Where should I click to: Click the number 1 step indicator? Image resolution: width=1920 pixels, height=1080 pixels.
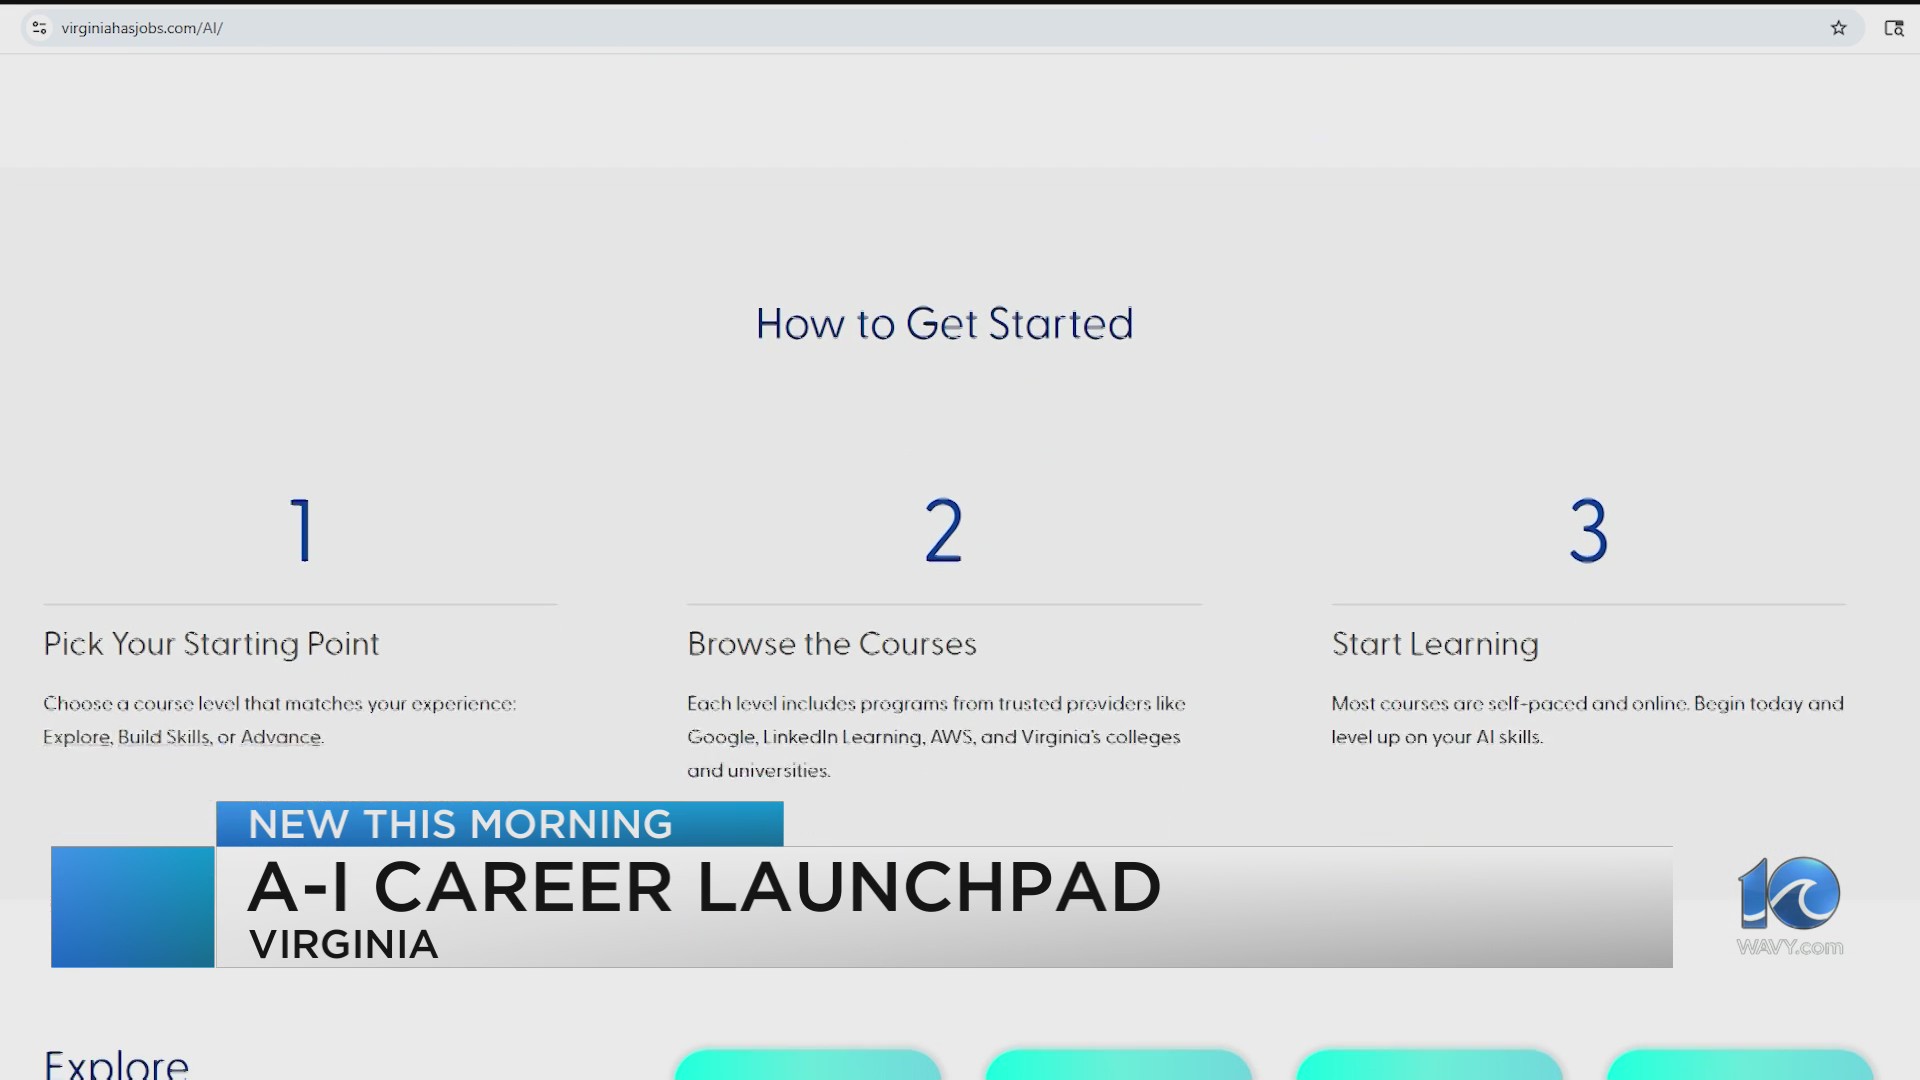[300, 531]
